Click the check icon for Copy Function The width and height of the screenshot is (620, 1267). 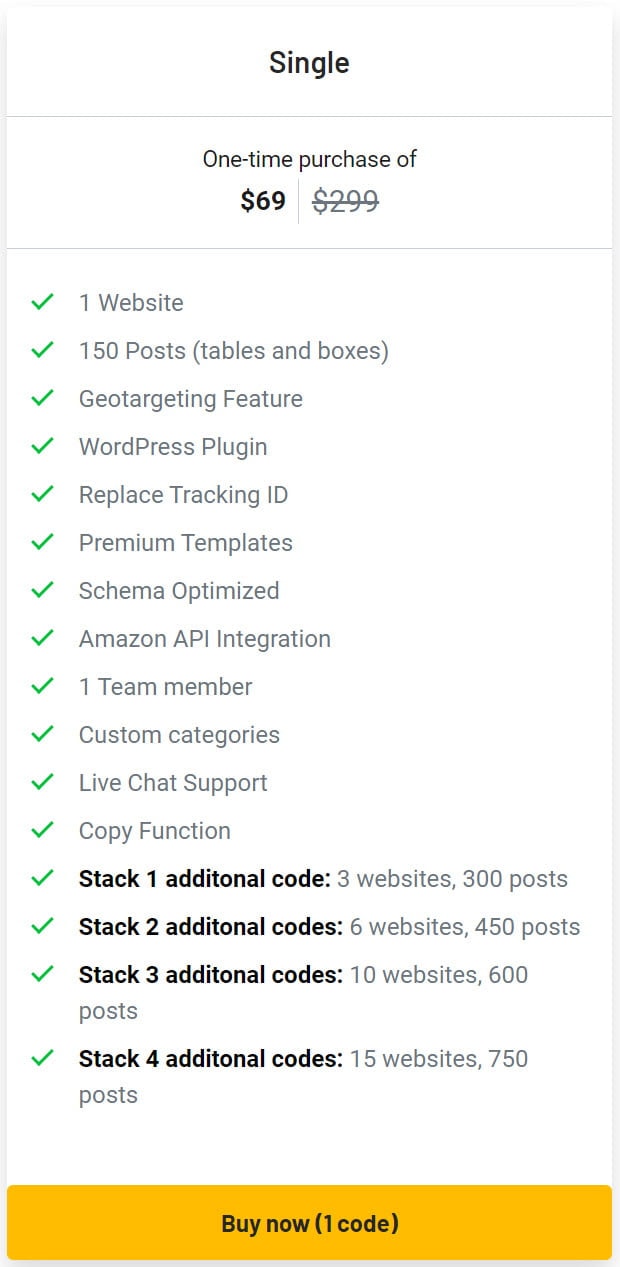point(42,830)
